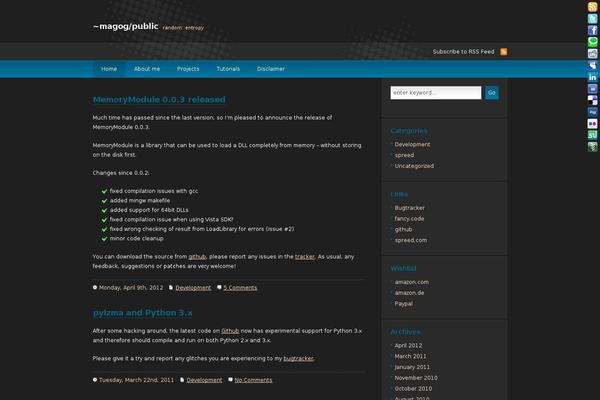Click the ~magog/public site title

pyautogui.click(x=126, y=26)
